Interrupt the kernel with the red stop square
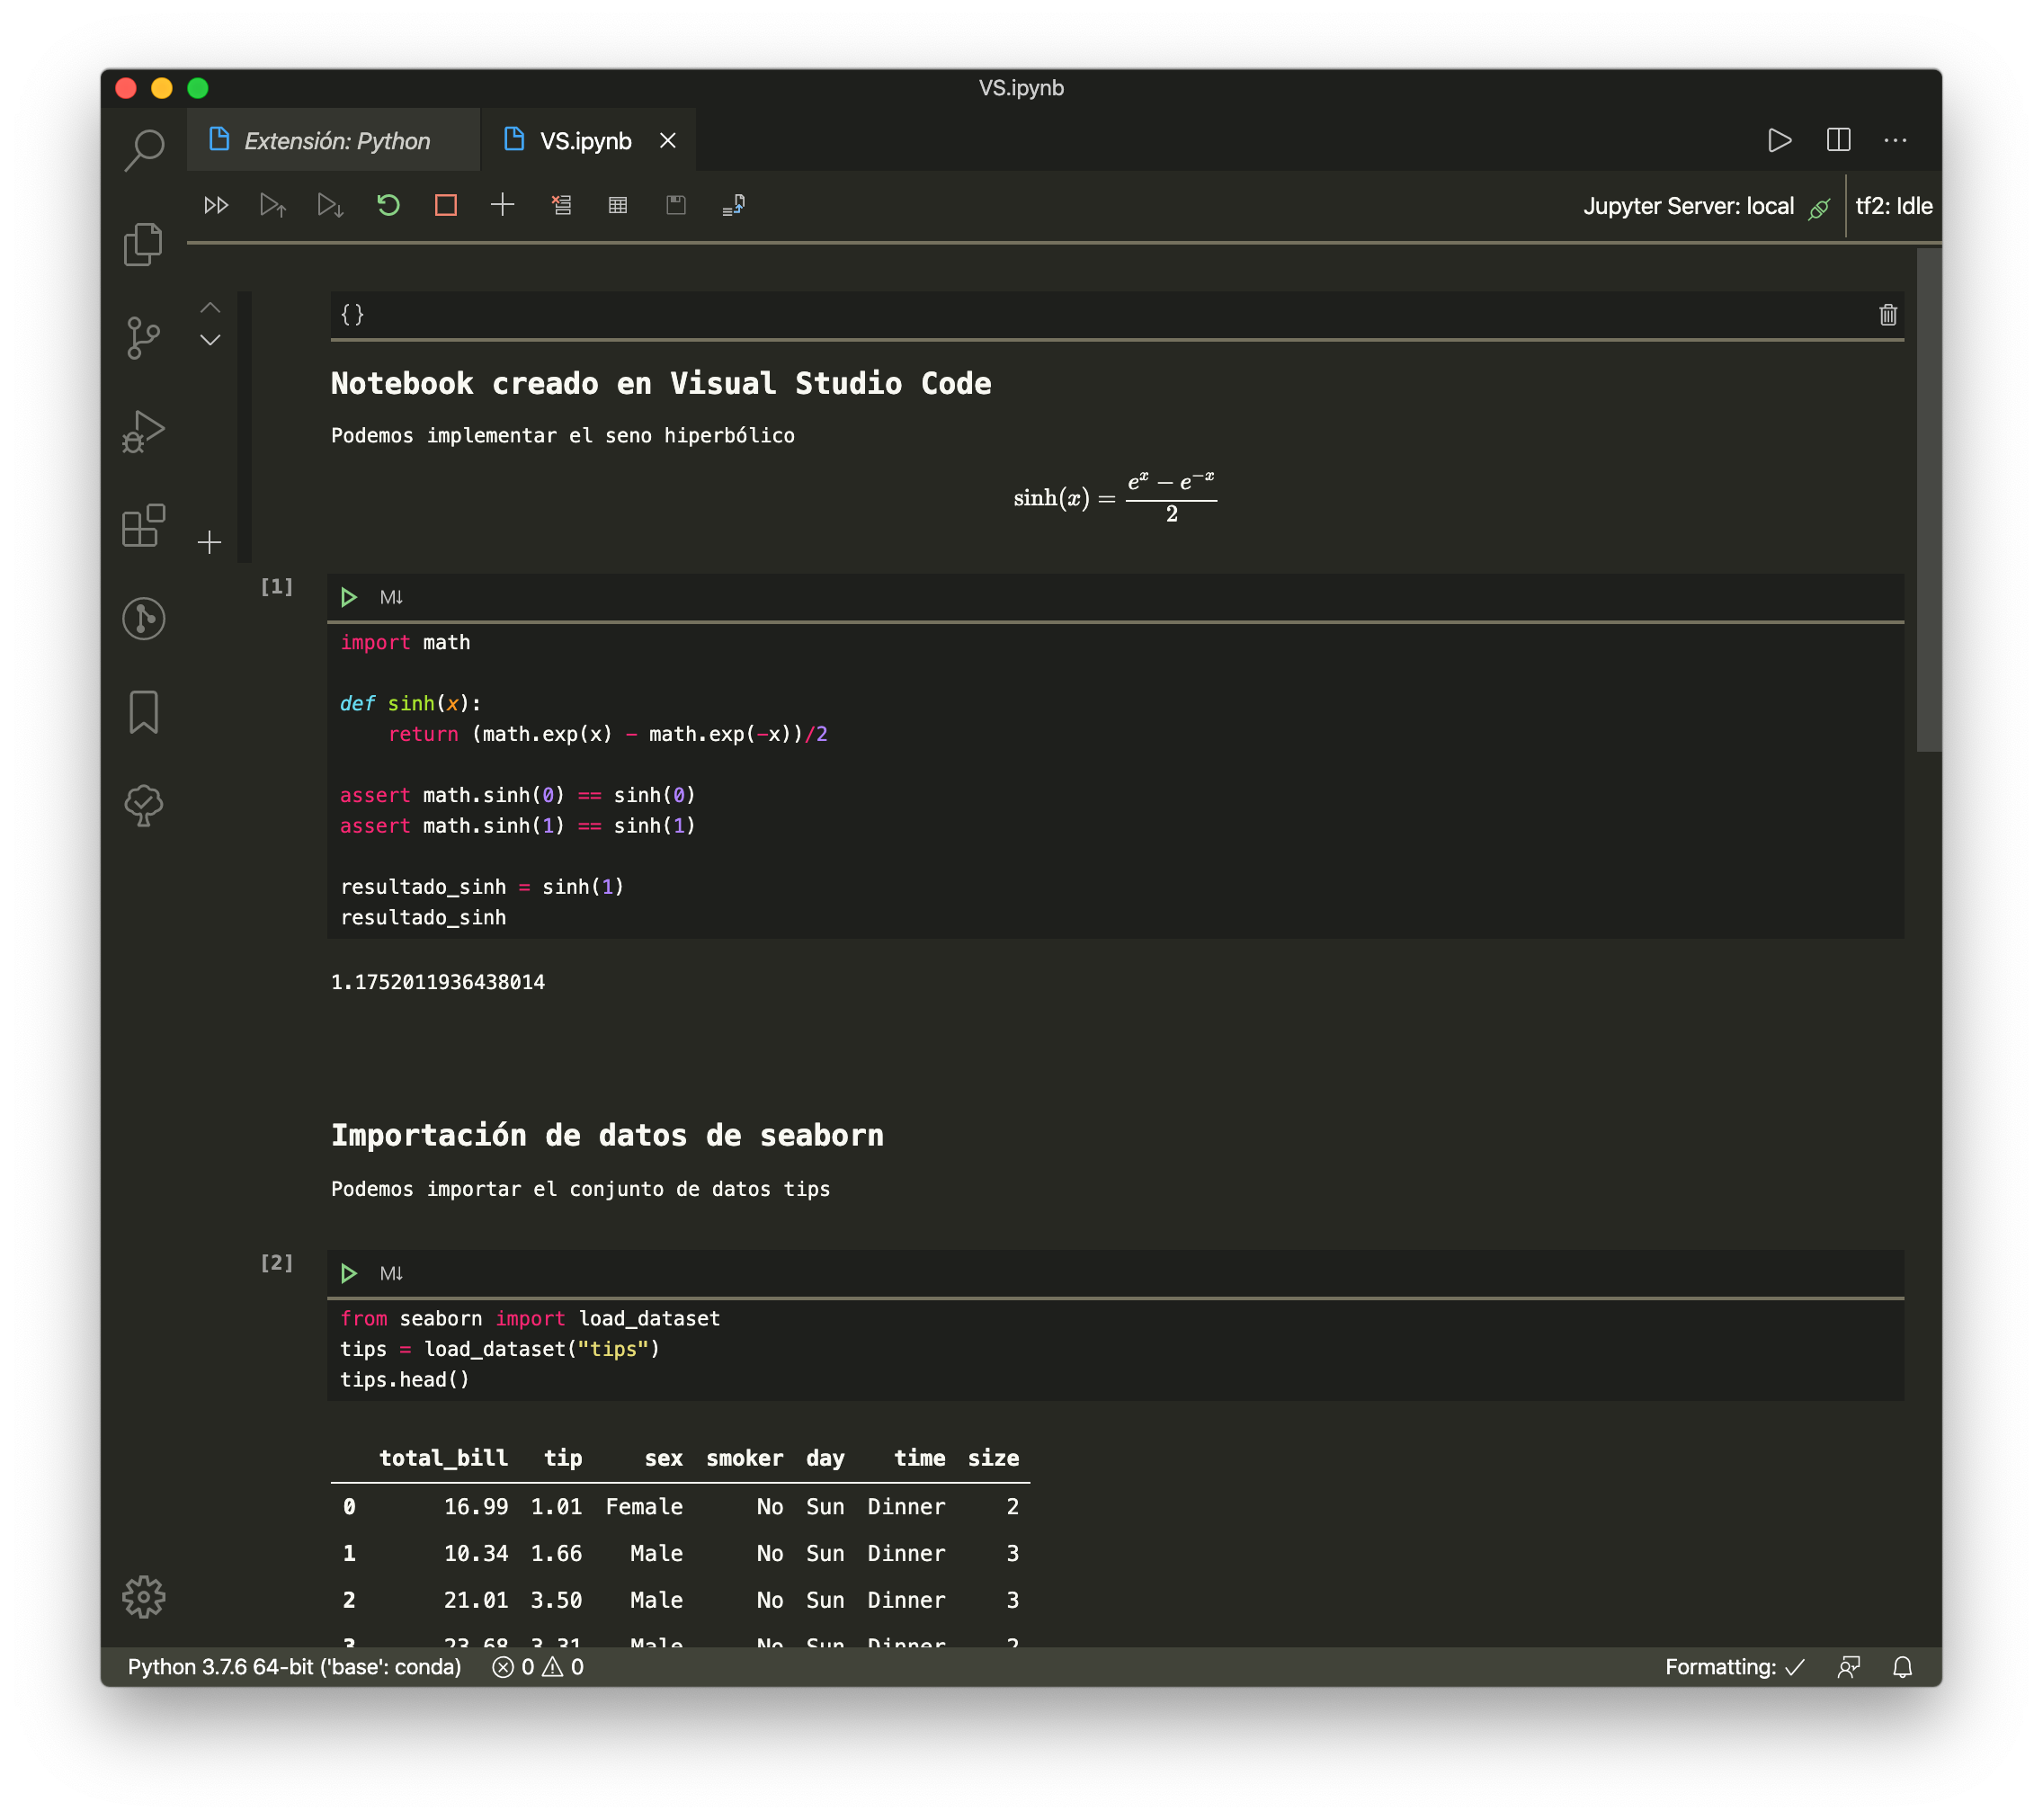The image size is (2043, 1820). click(x=446, y=205)
